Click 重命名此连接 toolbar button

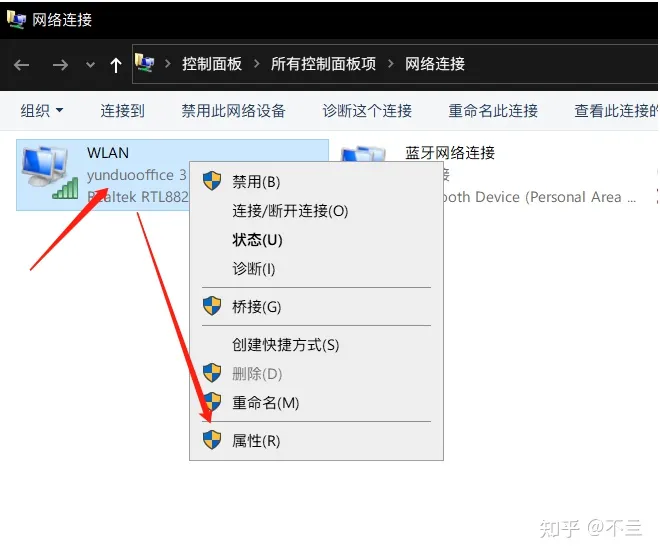coord(493,111)
